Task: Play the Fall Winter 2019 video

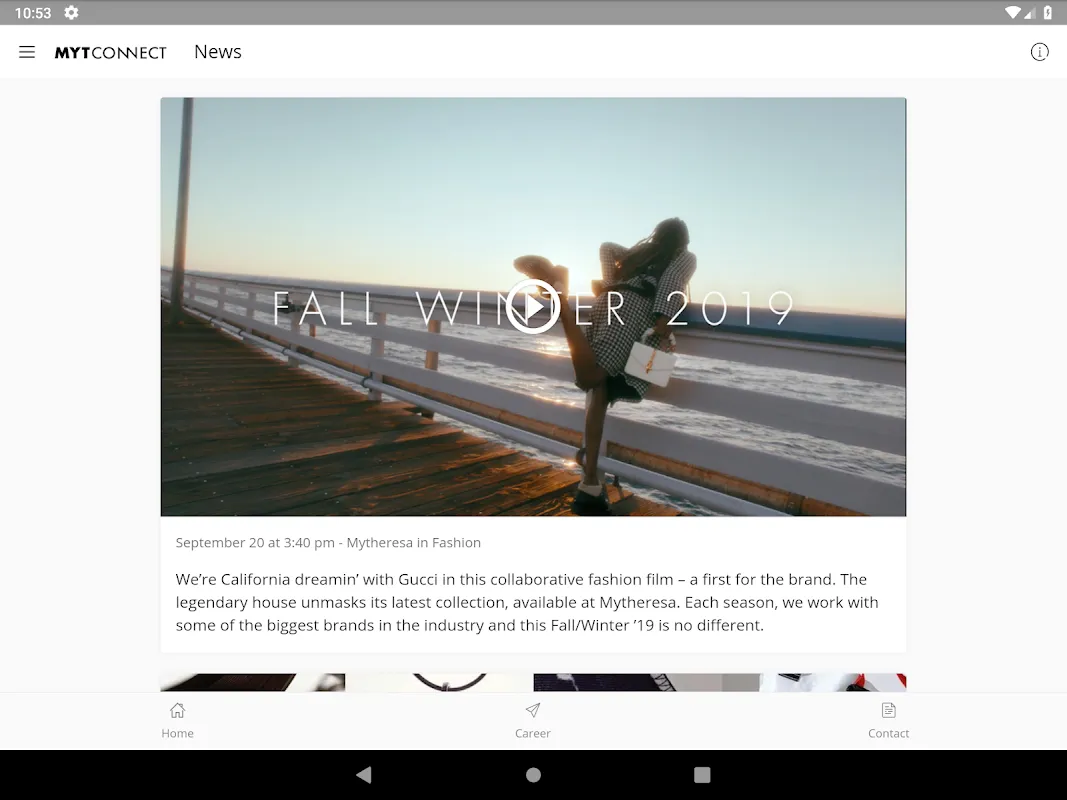Action: click(x=532, y=306)
